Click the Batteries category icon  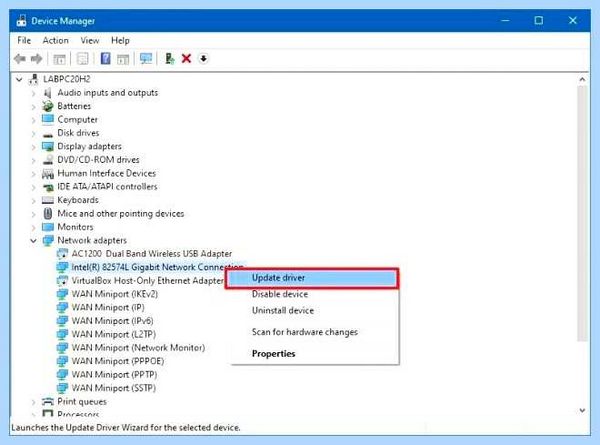click(47, 106)
